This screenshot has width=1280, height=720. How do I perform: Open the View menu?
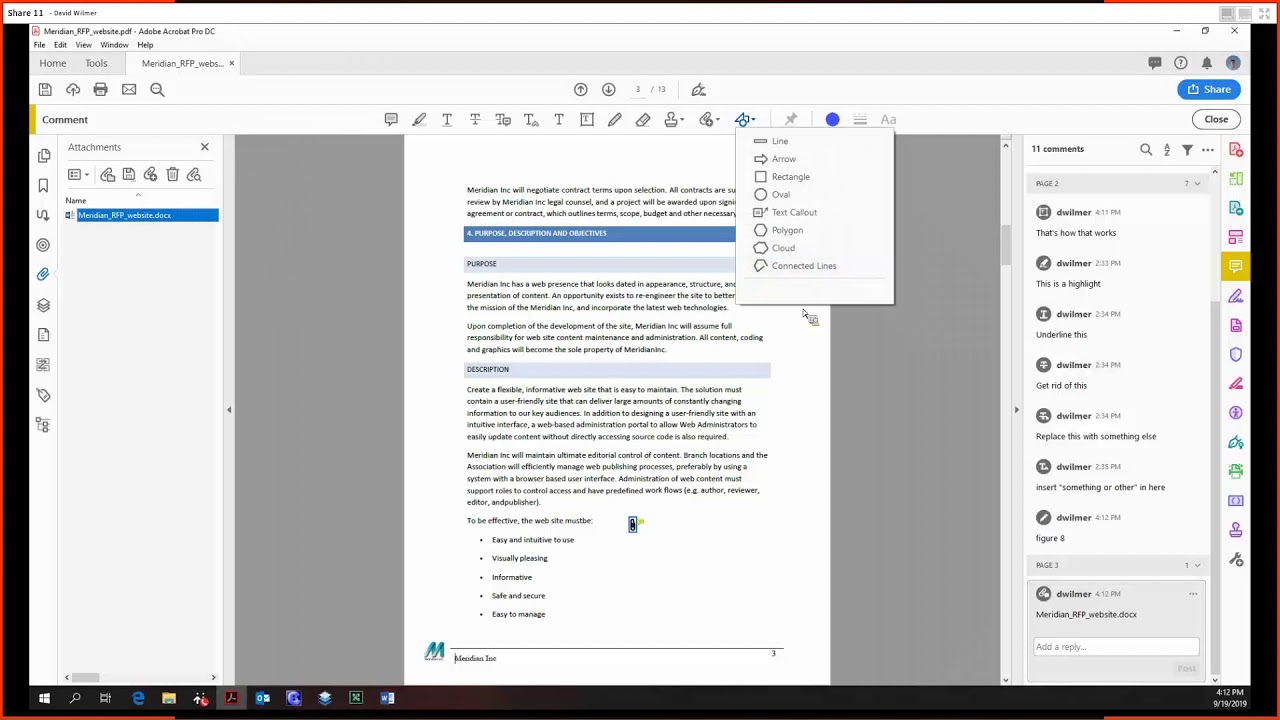(x=83, y=45)
